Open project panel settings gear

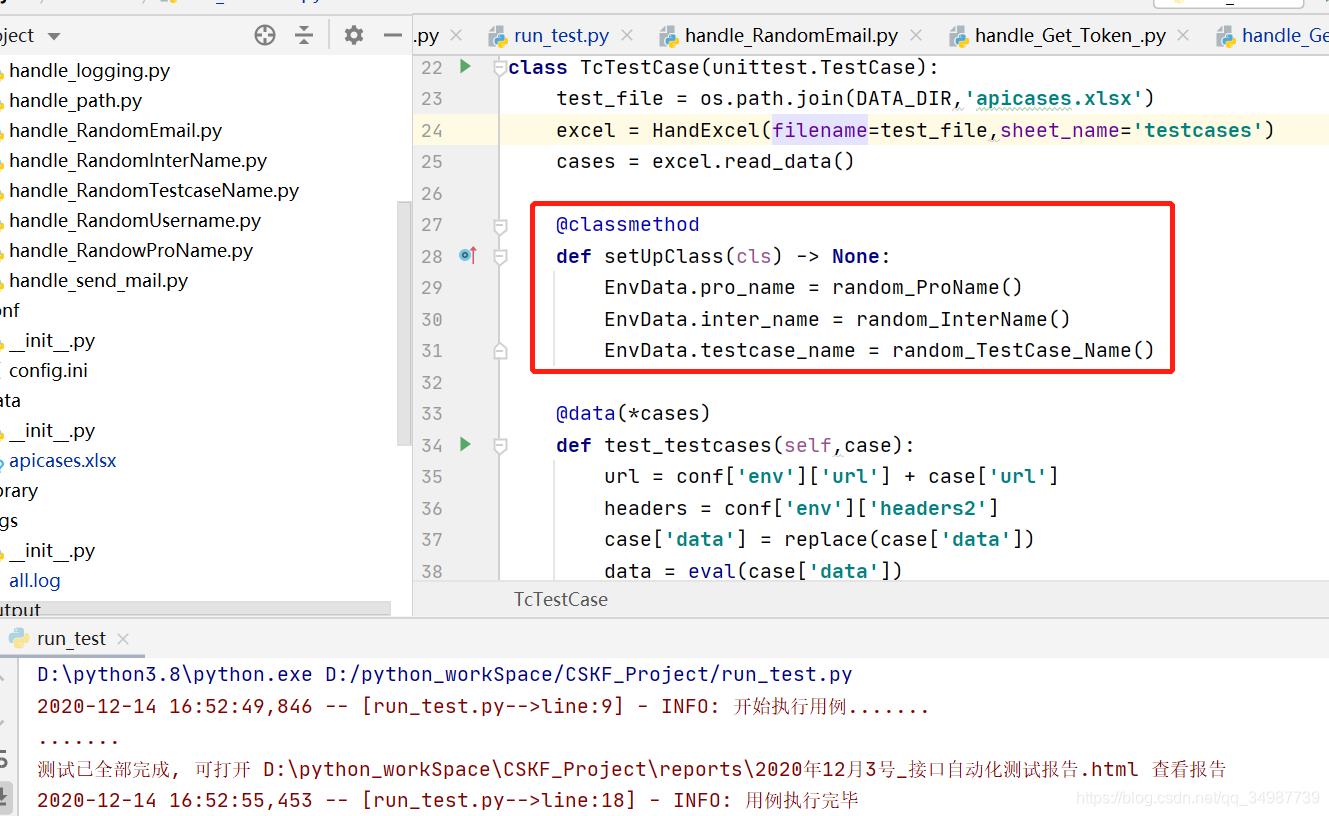(353, 35)
